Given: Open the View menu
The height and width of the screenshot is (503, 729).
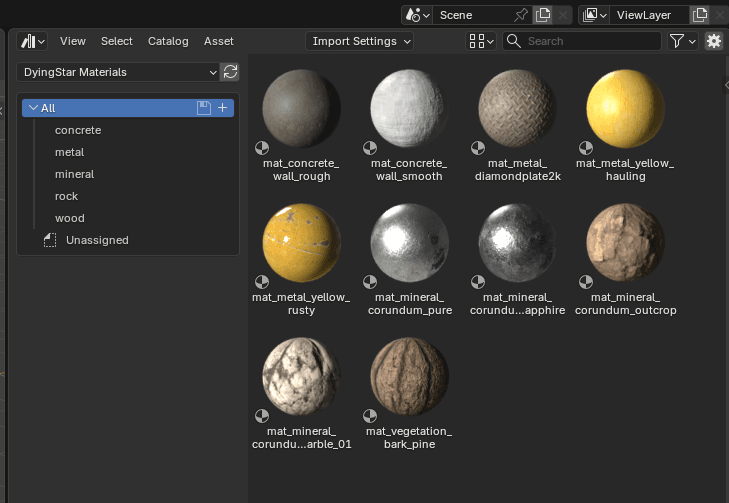Looking at the screenshot, I should [x=73, y=41].
